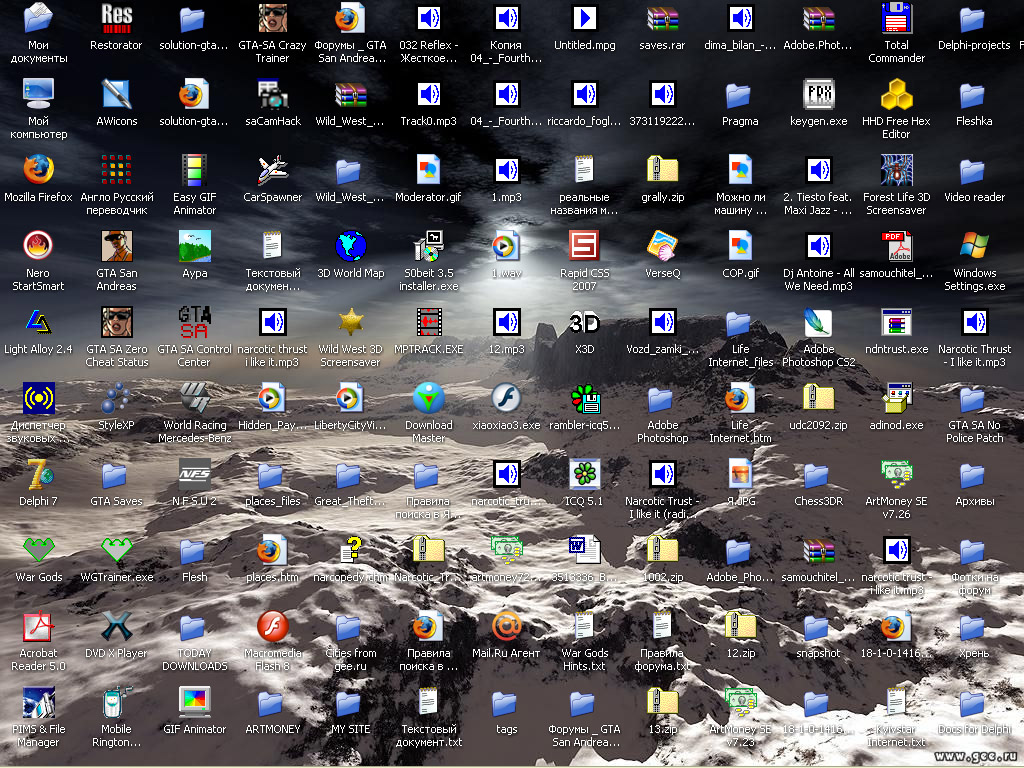Select the Forest Life 3D Screensaver icon
Viewport: 1024px width, 768px height.
[x=896, y=170]
